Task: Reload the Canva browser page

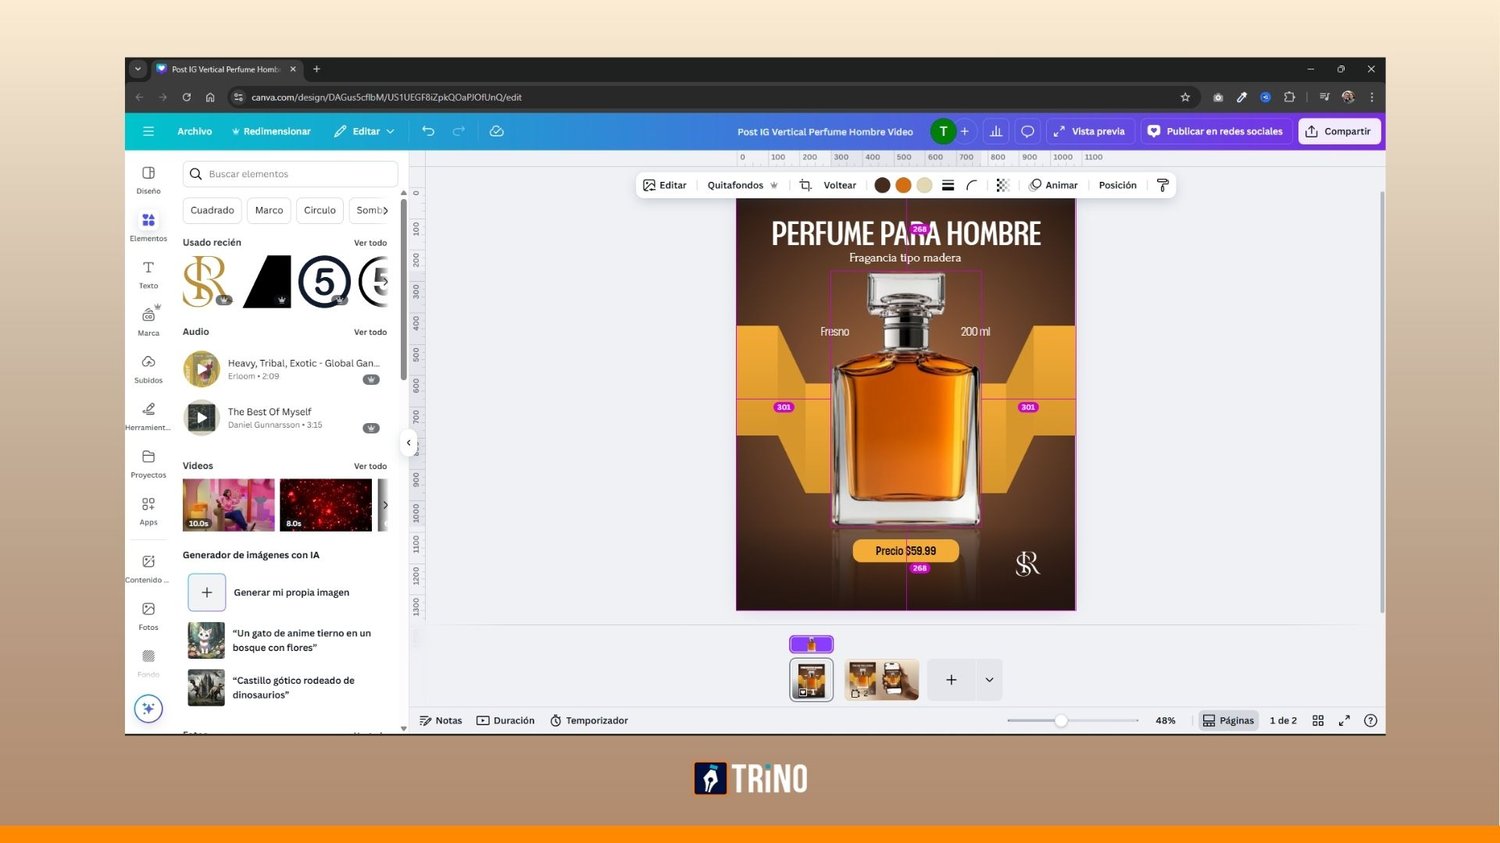Action: (x=186, y=97)
